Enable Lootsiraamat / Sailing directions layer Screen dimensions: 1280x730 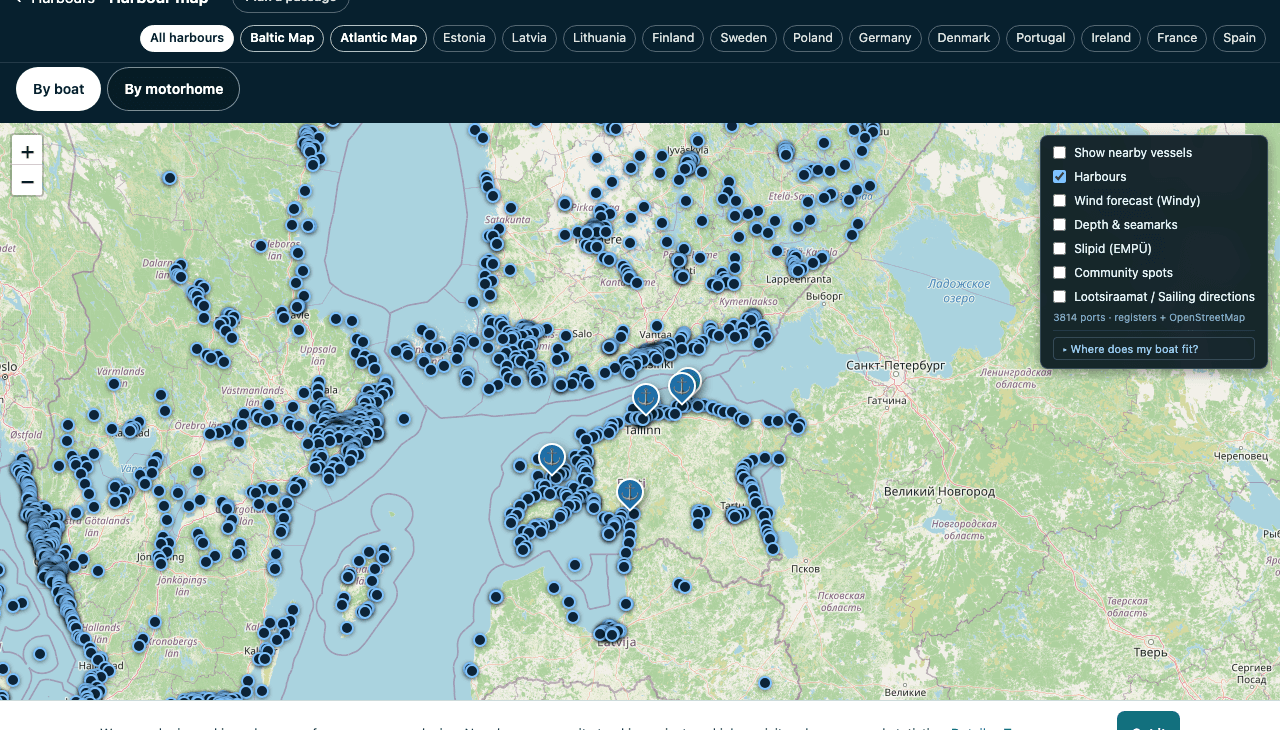tap(1060, 297)
